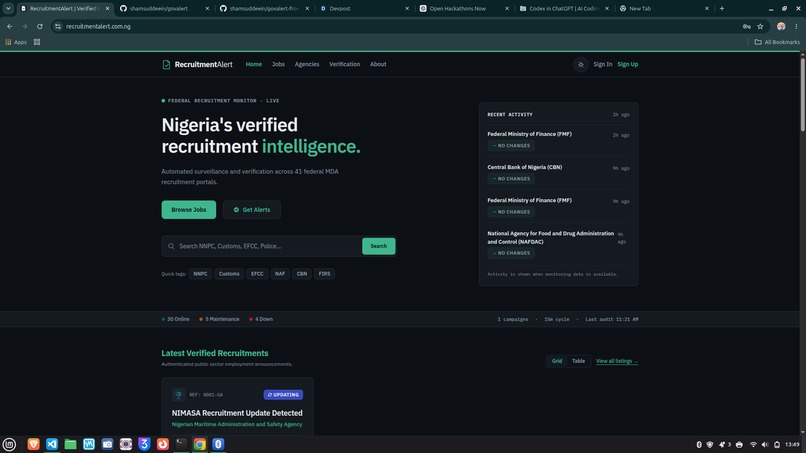806x453 pixels.
Task: Click the Wi-Fi network tray icon
Action: coord(753,445)
